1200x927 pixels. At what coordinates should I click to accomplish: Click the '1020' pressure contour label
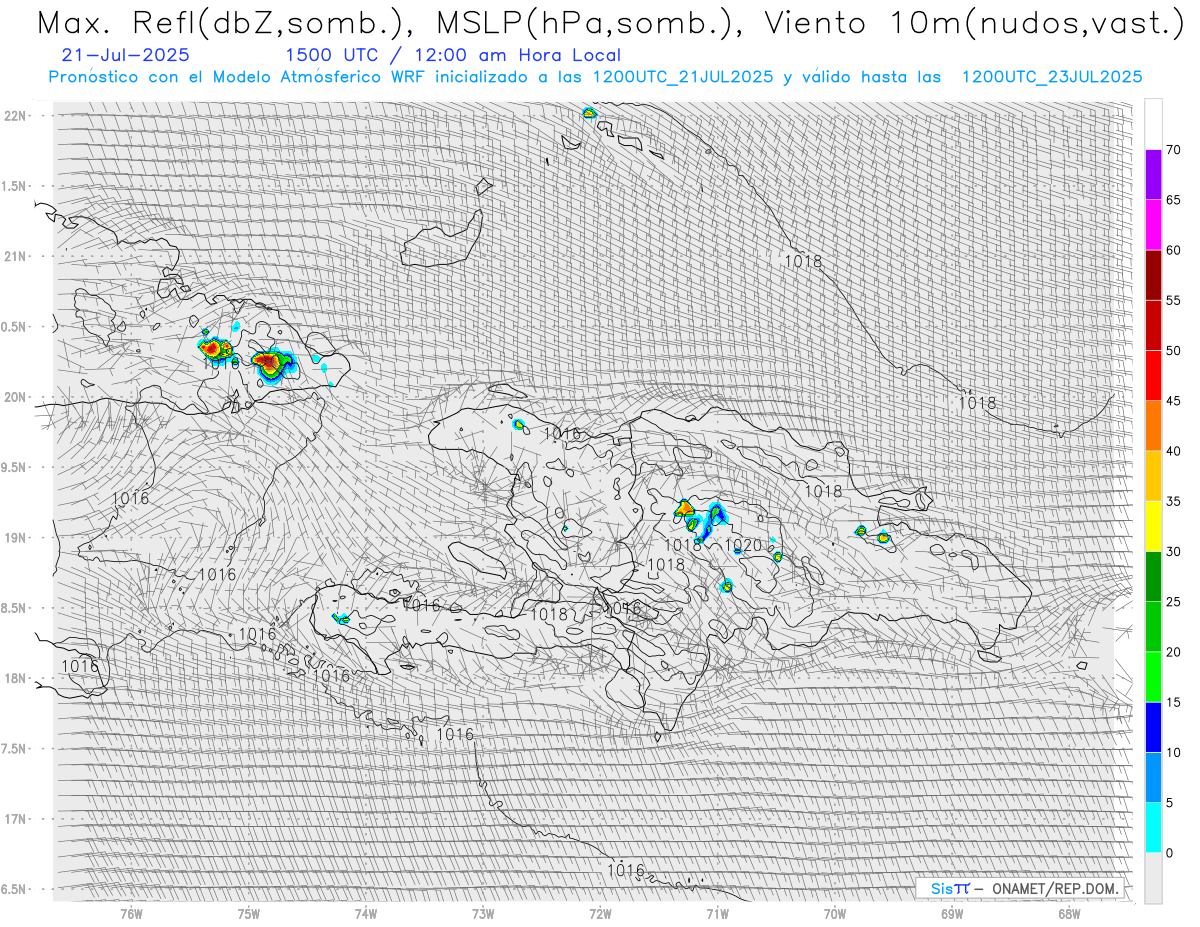point(744,545)
